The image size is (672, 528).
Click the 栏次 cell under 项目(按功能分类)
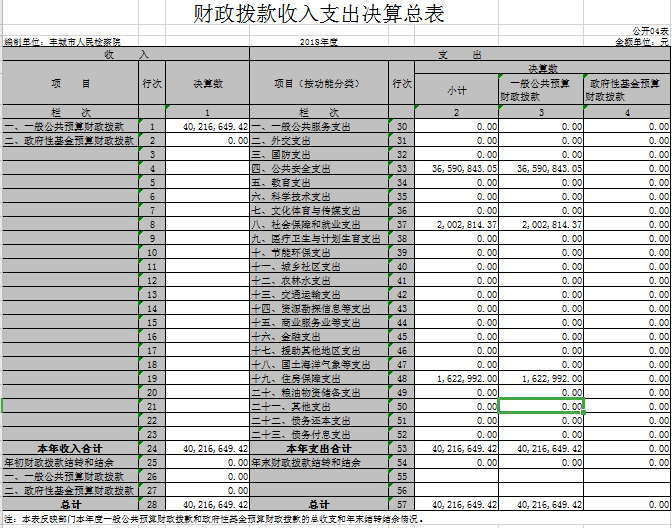click(x=319, y=112)
